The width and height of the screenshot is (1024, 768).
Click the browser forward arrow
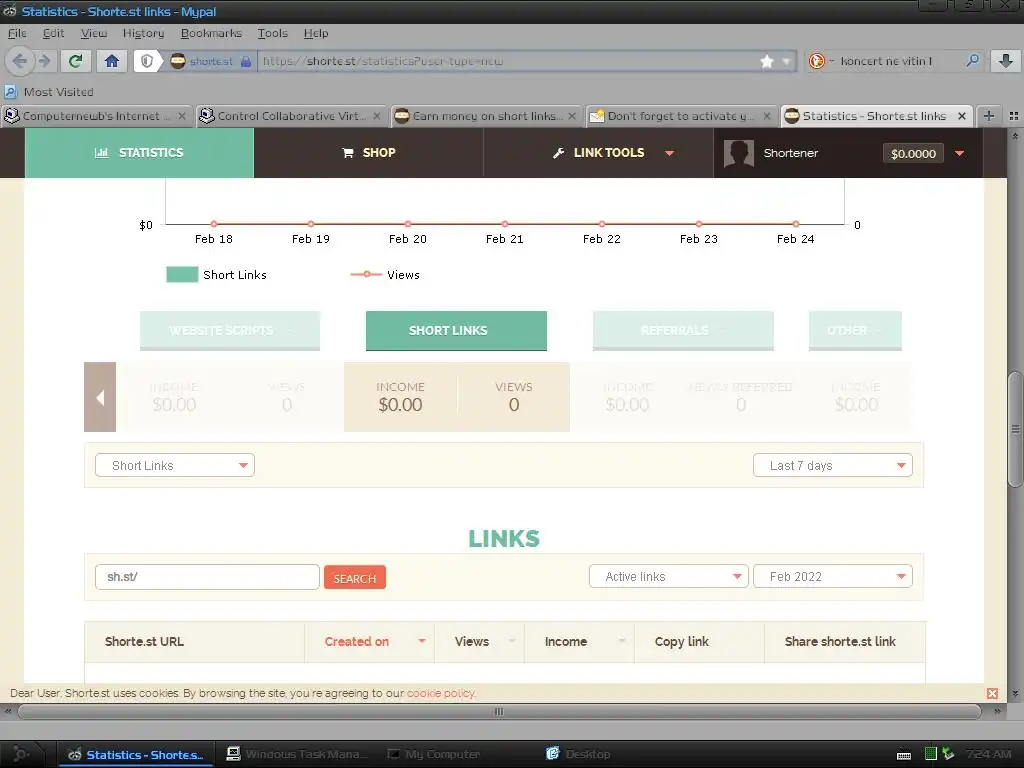coord(44,61)
